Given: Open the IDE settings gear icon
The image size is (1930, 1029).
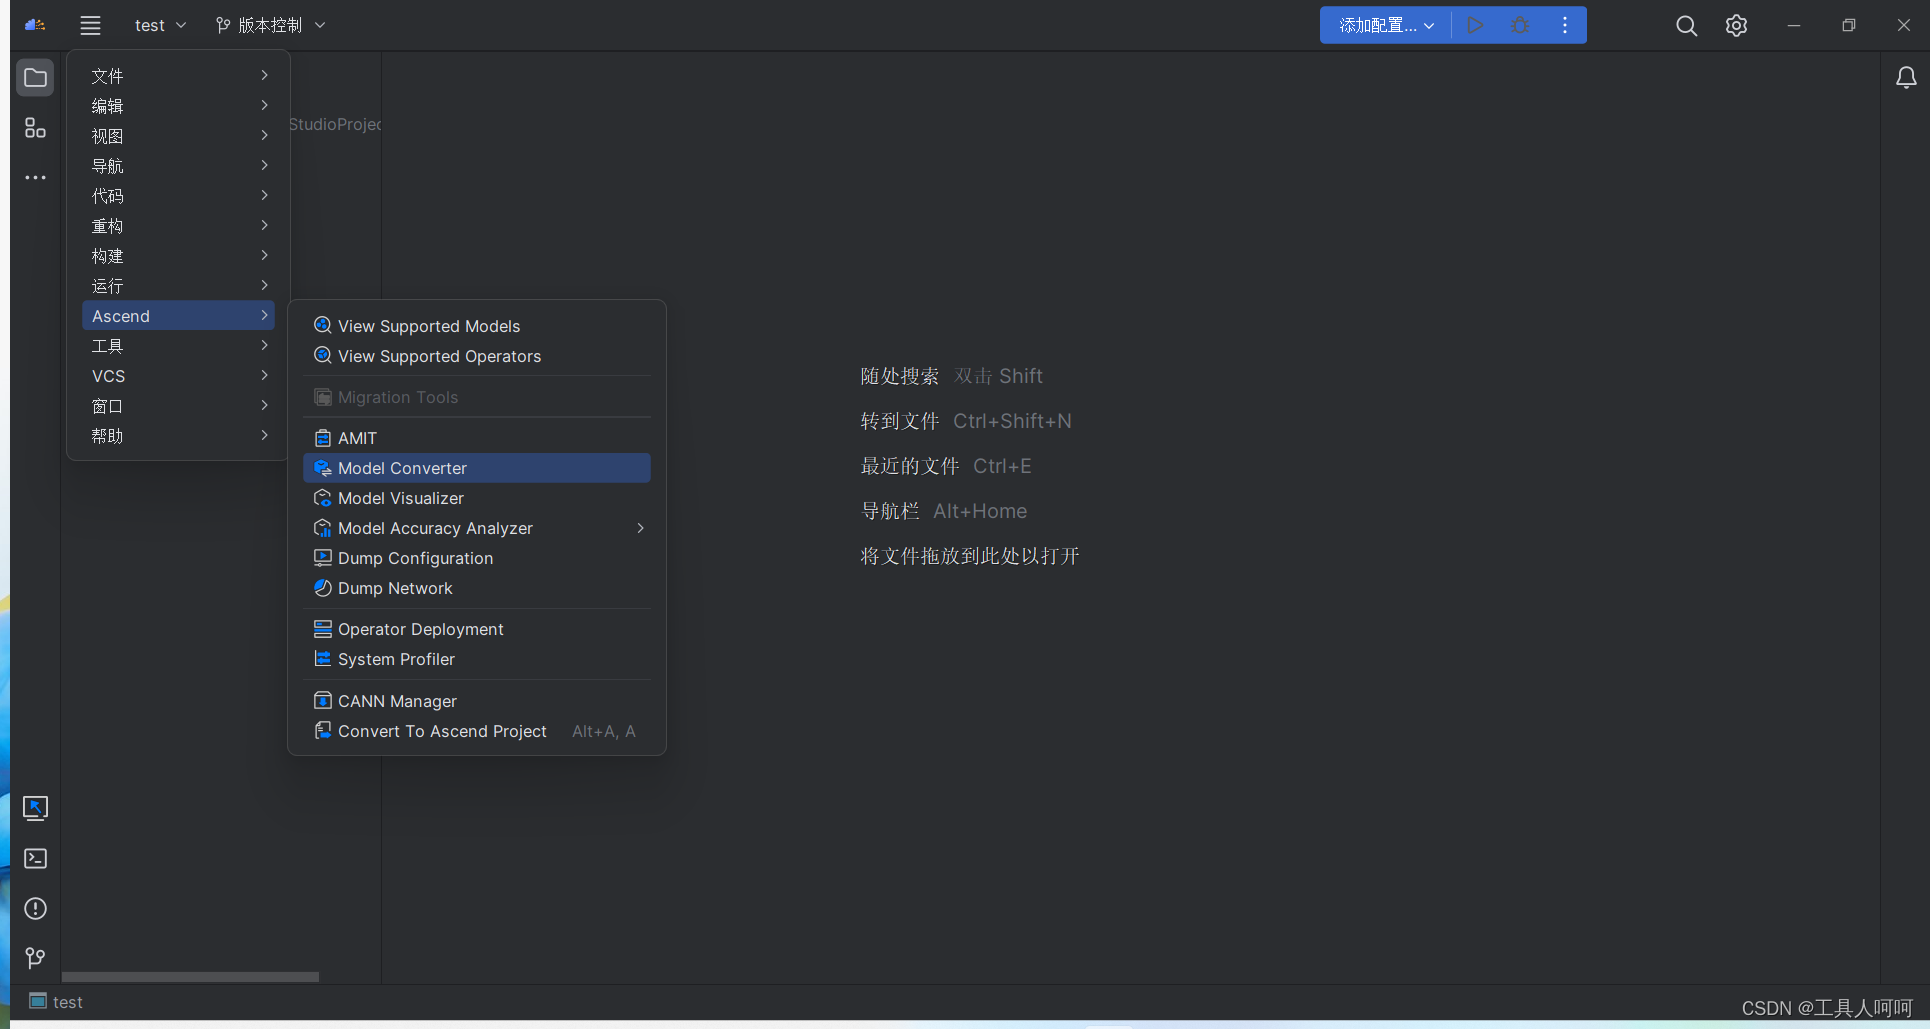Looking at the screenshot, I should (1736, 26).
